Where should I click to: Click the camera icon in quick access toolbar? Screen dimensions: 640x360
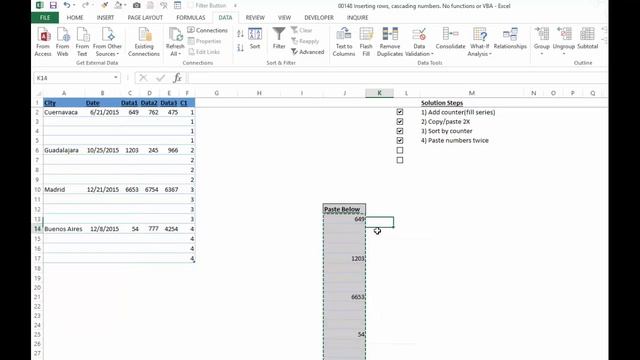(136, 5)
